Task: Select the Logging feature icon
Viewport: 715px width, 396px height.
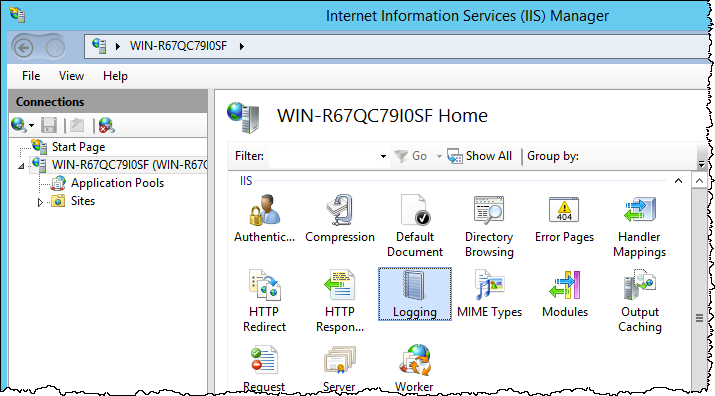Action: [x=415, y=294]
